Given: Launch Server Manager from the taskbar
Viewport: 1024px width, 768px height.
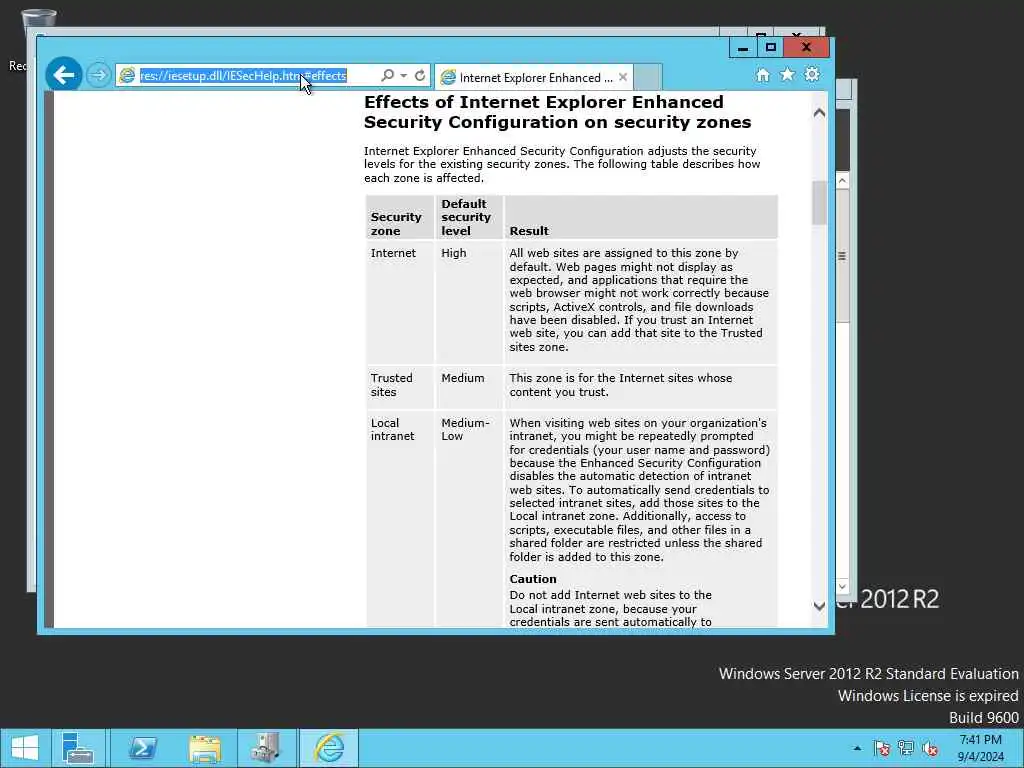Looking at the screenshot, I should 78,748.
